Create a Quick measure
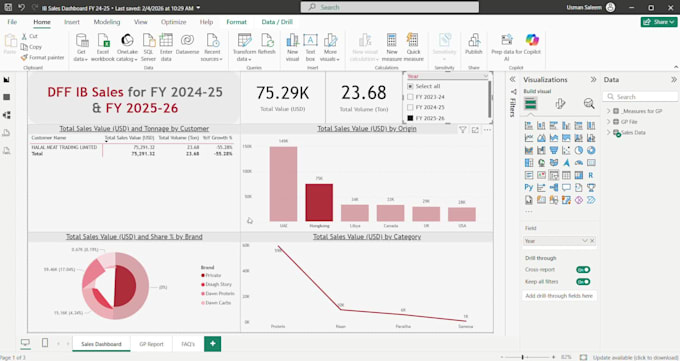680x361 pixels. 413,47
